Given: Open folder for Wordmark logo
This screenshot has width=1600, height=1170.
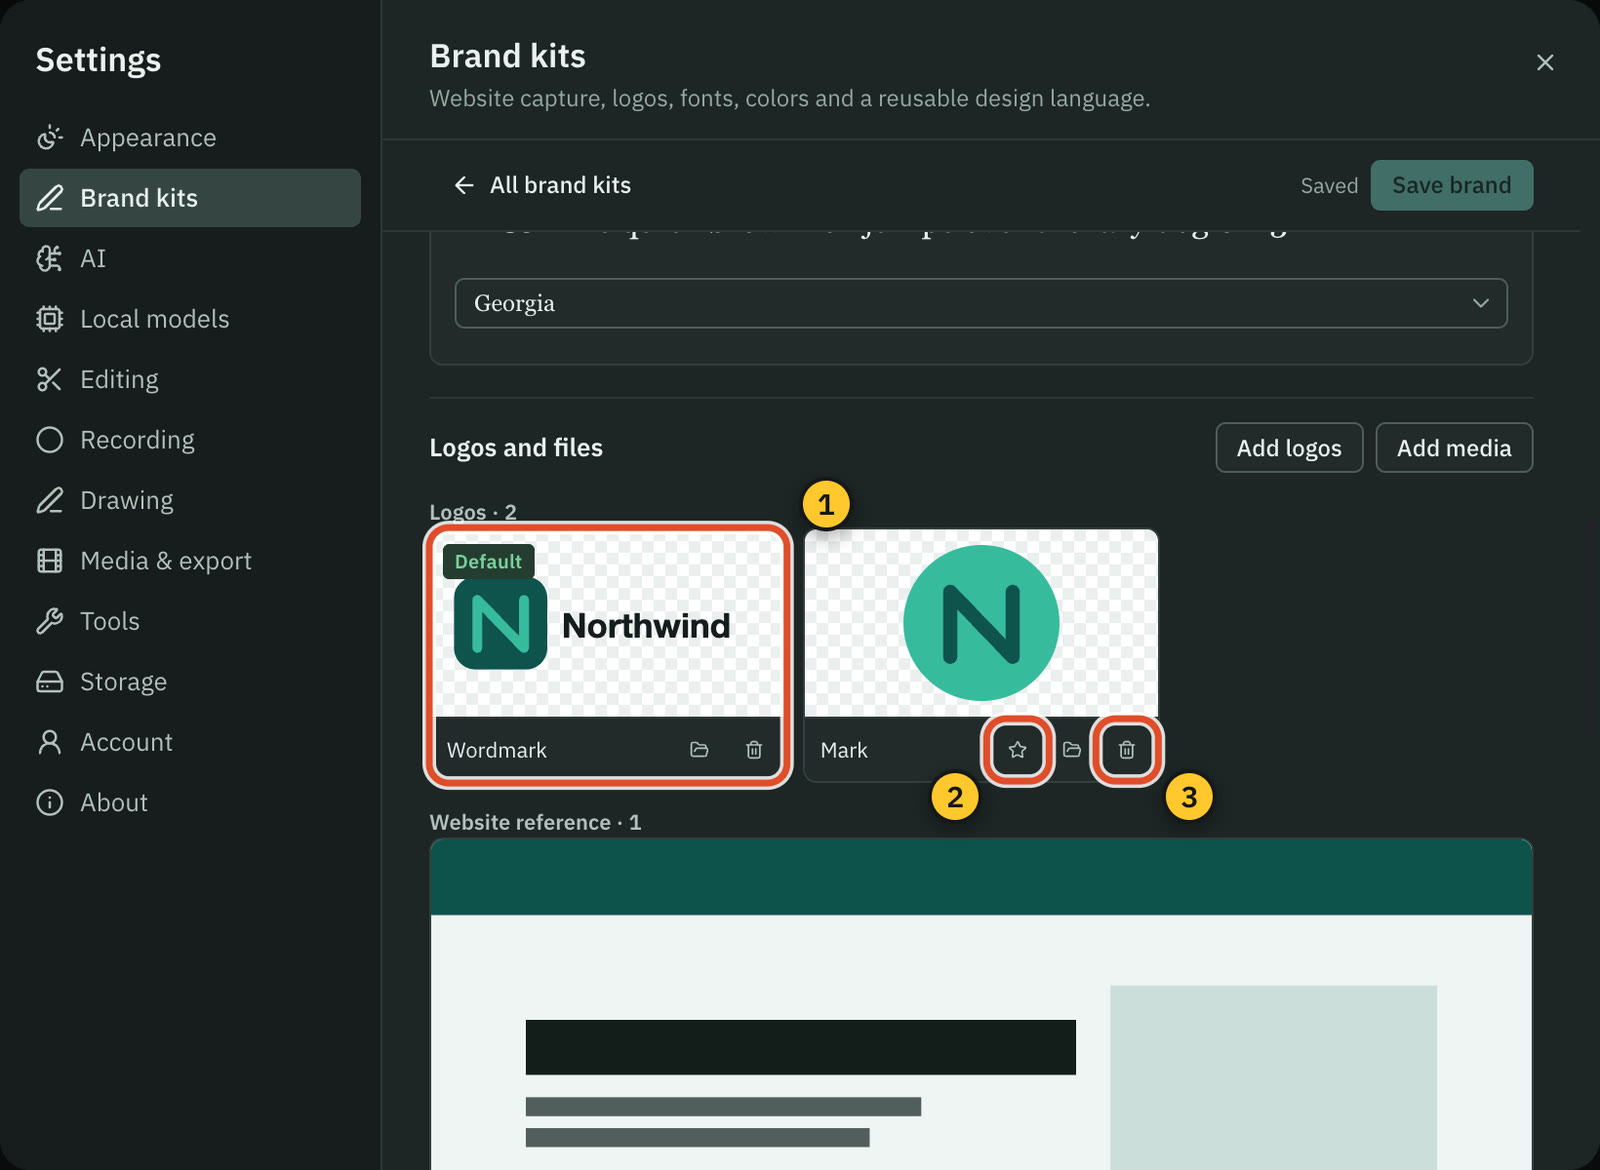Looking at the screenshot, I should (x=699, y=750).
